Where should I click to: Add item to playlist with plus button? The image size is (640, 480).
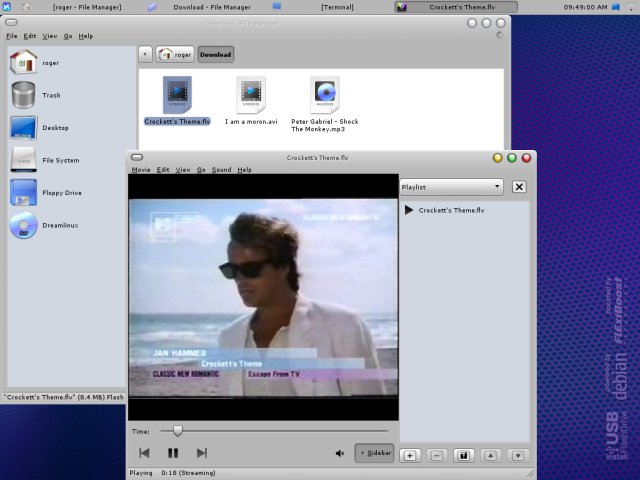(410, 456)
